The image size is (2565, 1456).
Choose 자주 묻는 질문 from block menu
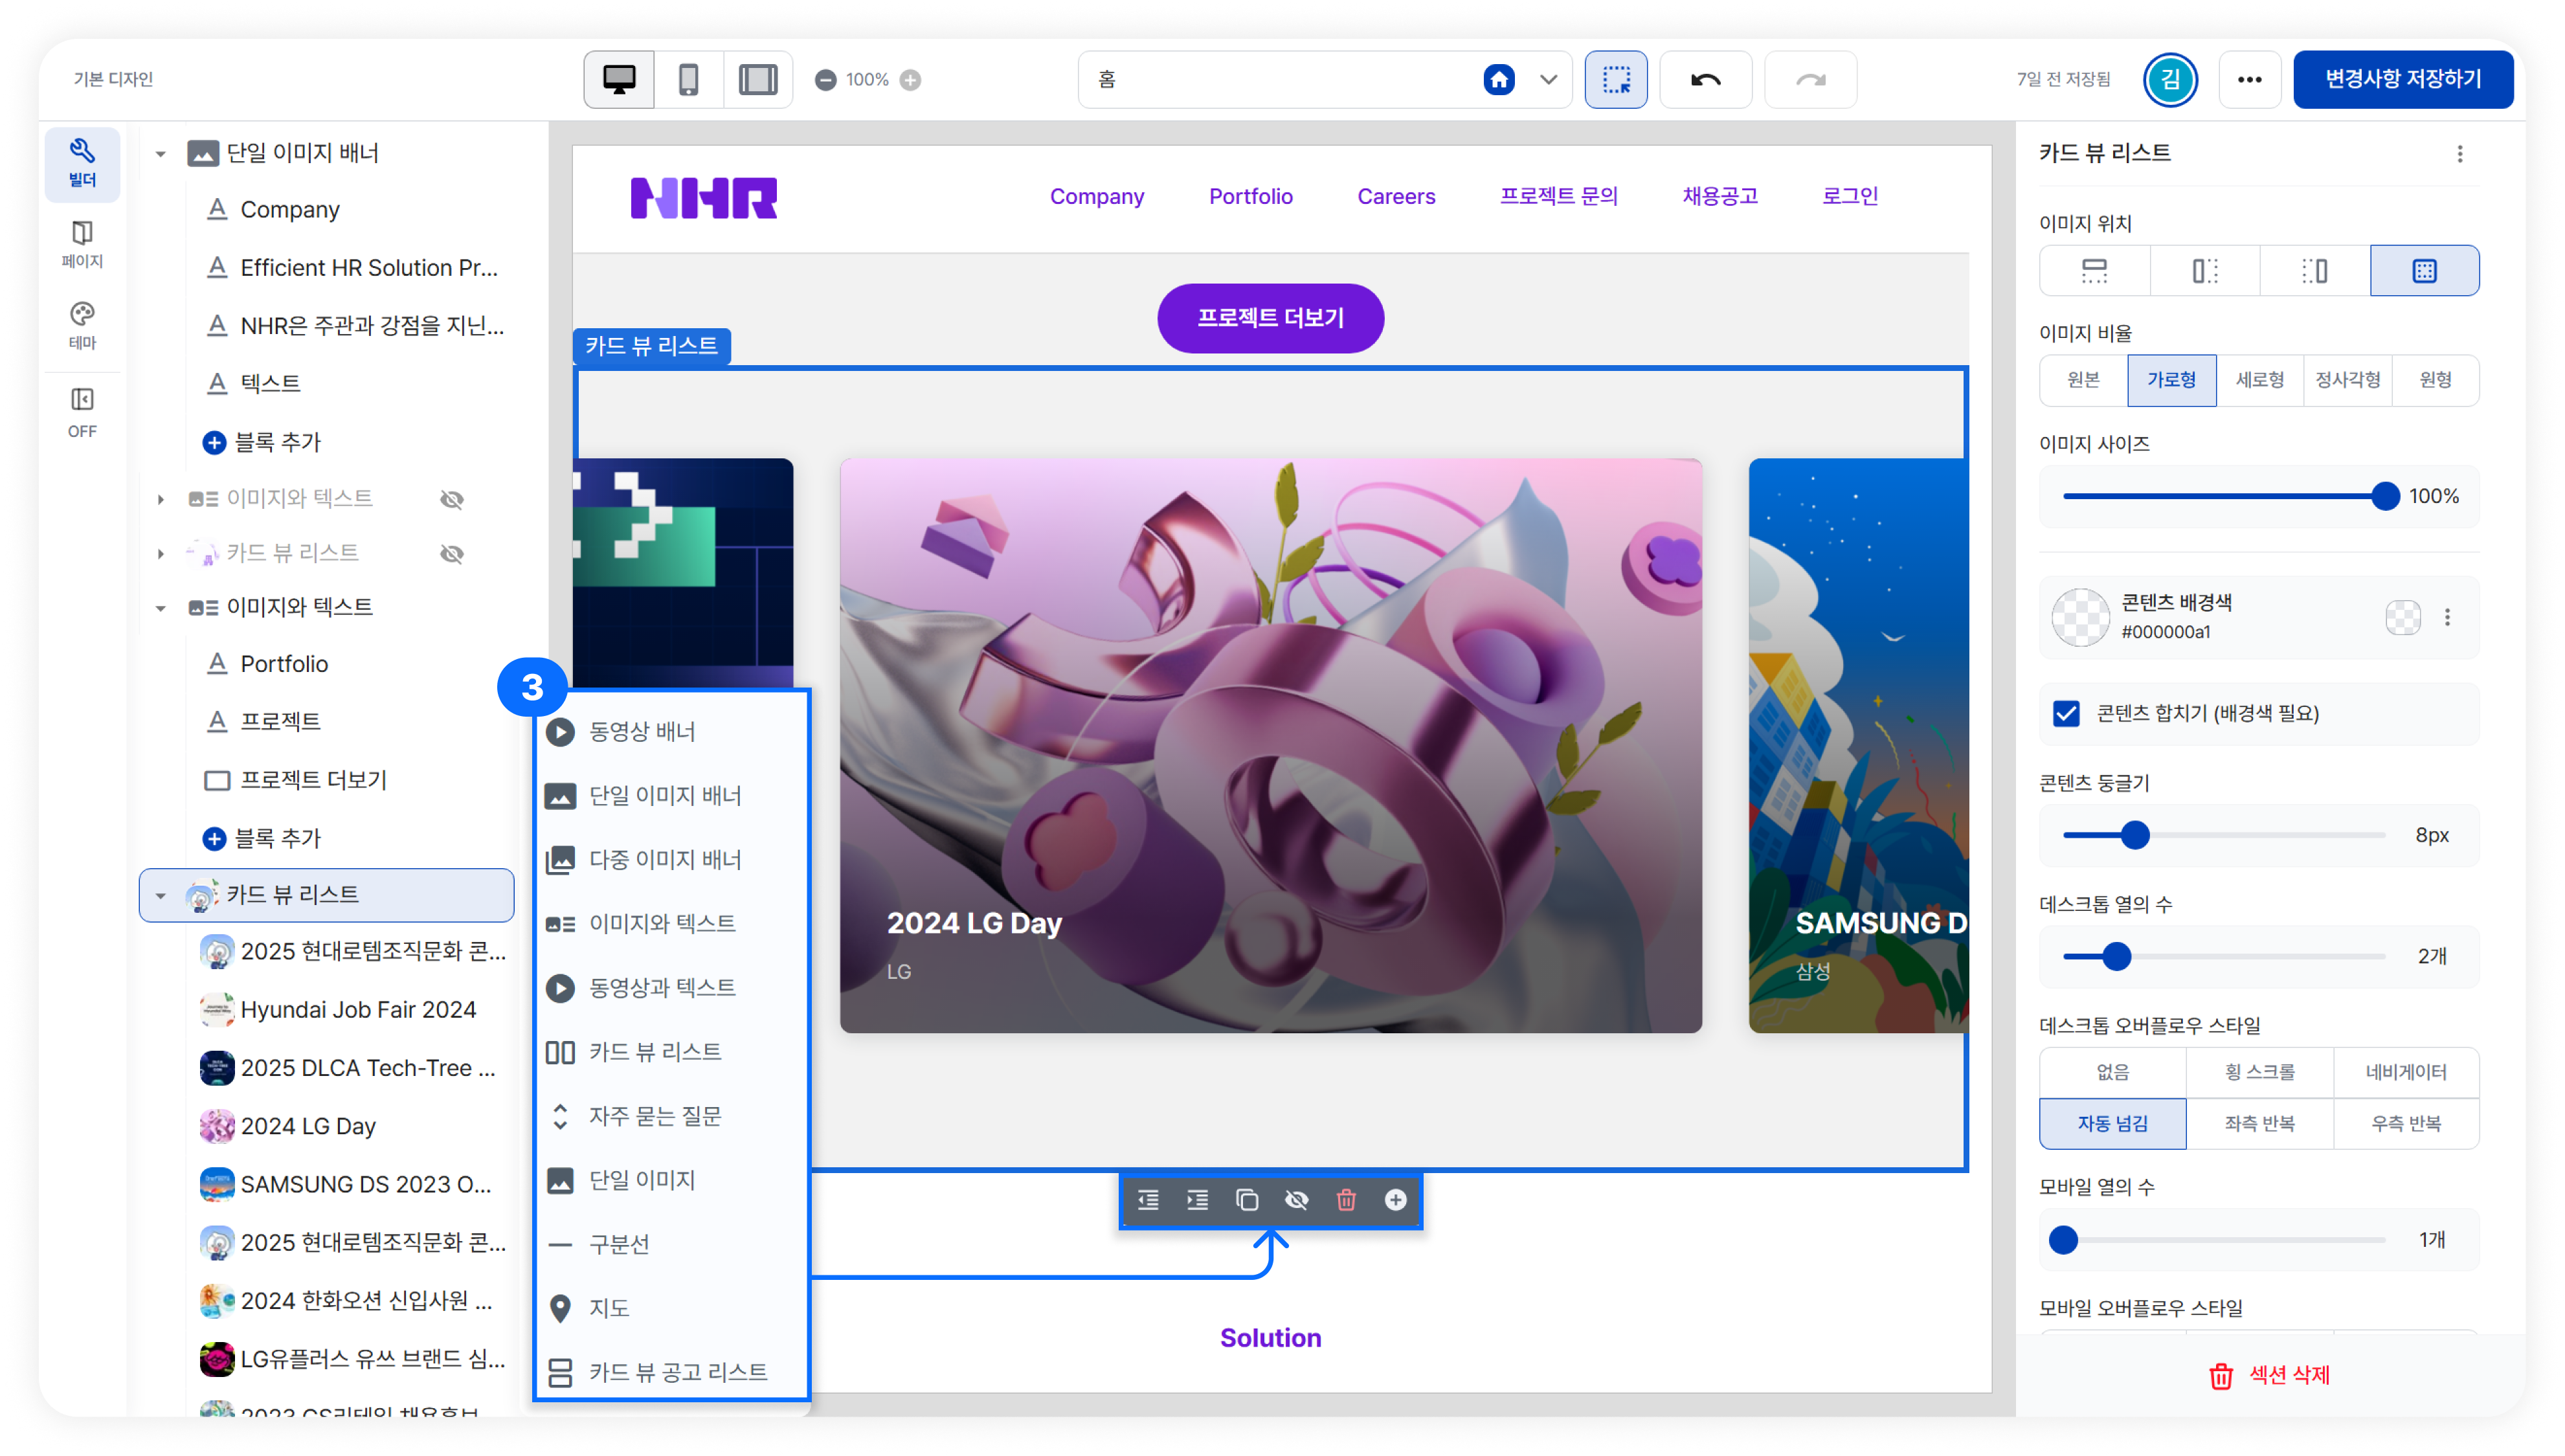654,1116
